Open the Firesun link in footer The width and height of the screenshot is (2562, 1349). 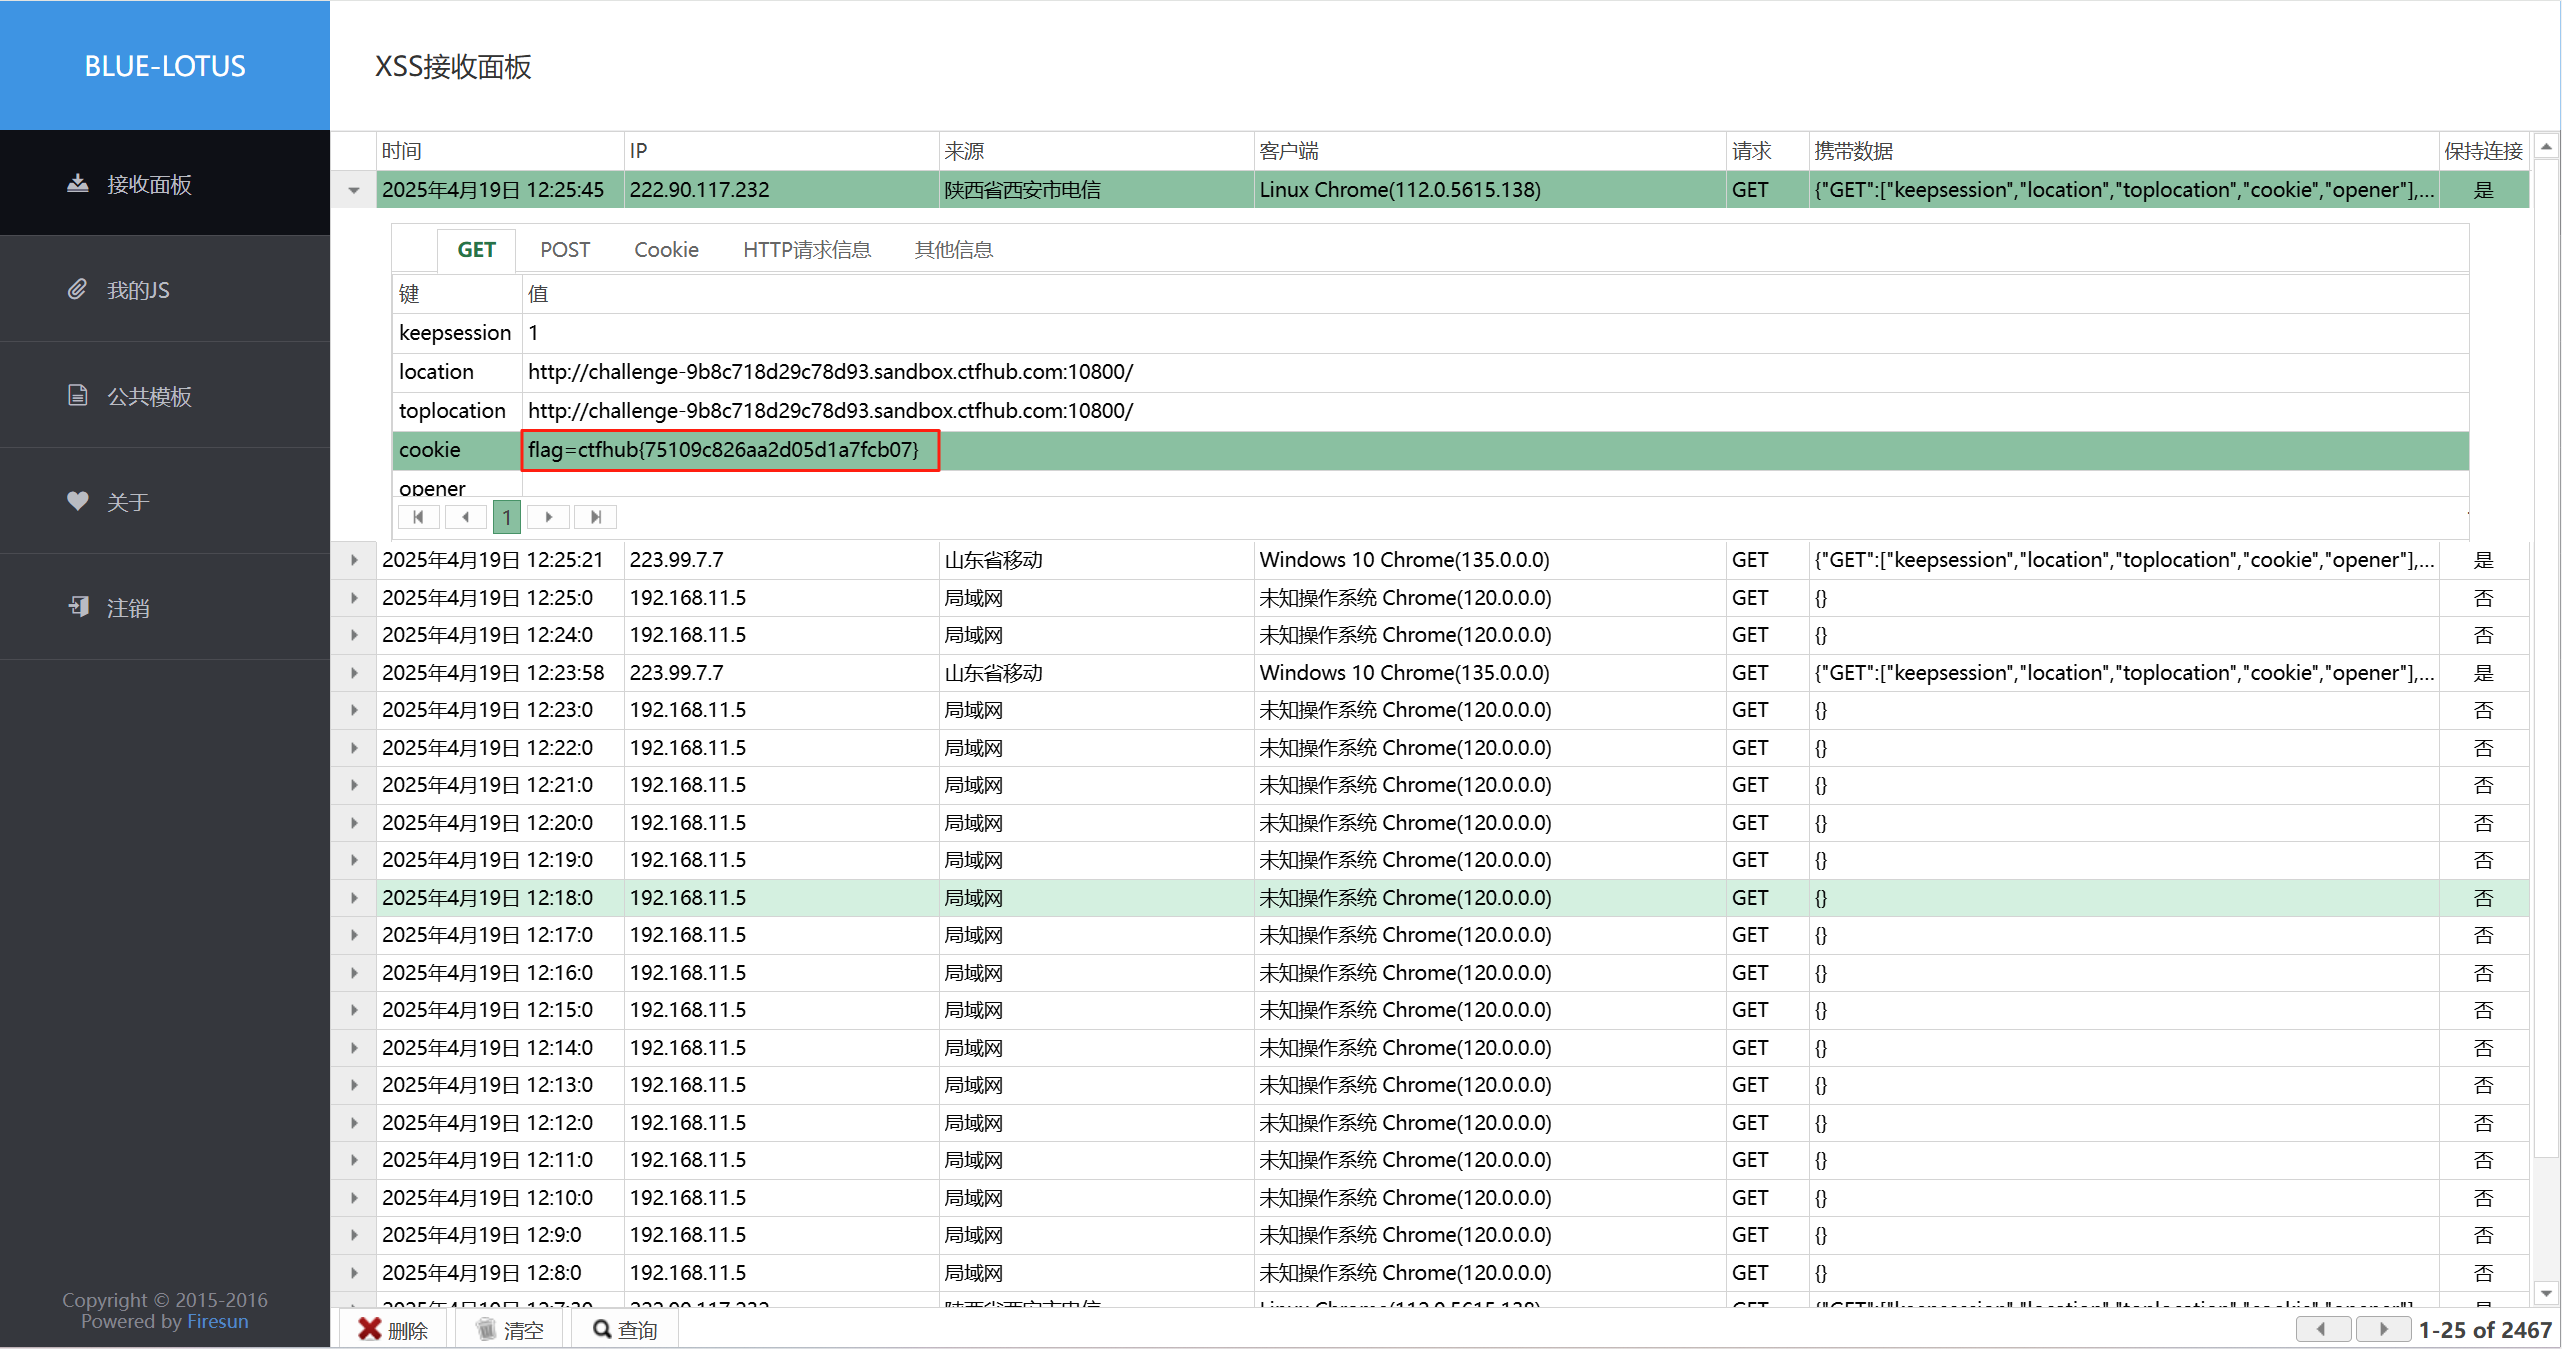[217, 1321]
